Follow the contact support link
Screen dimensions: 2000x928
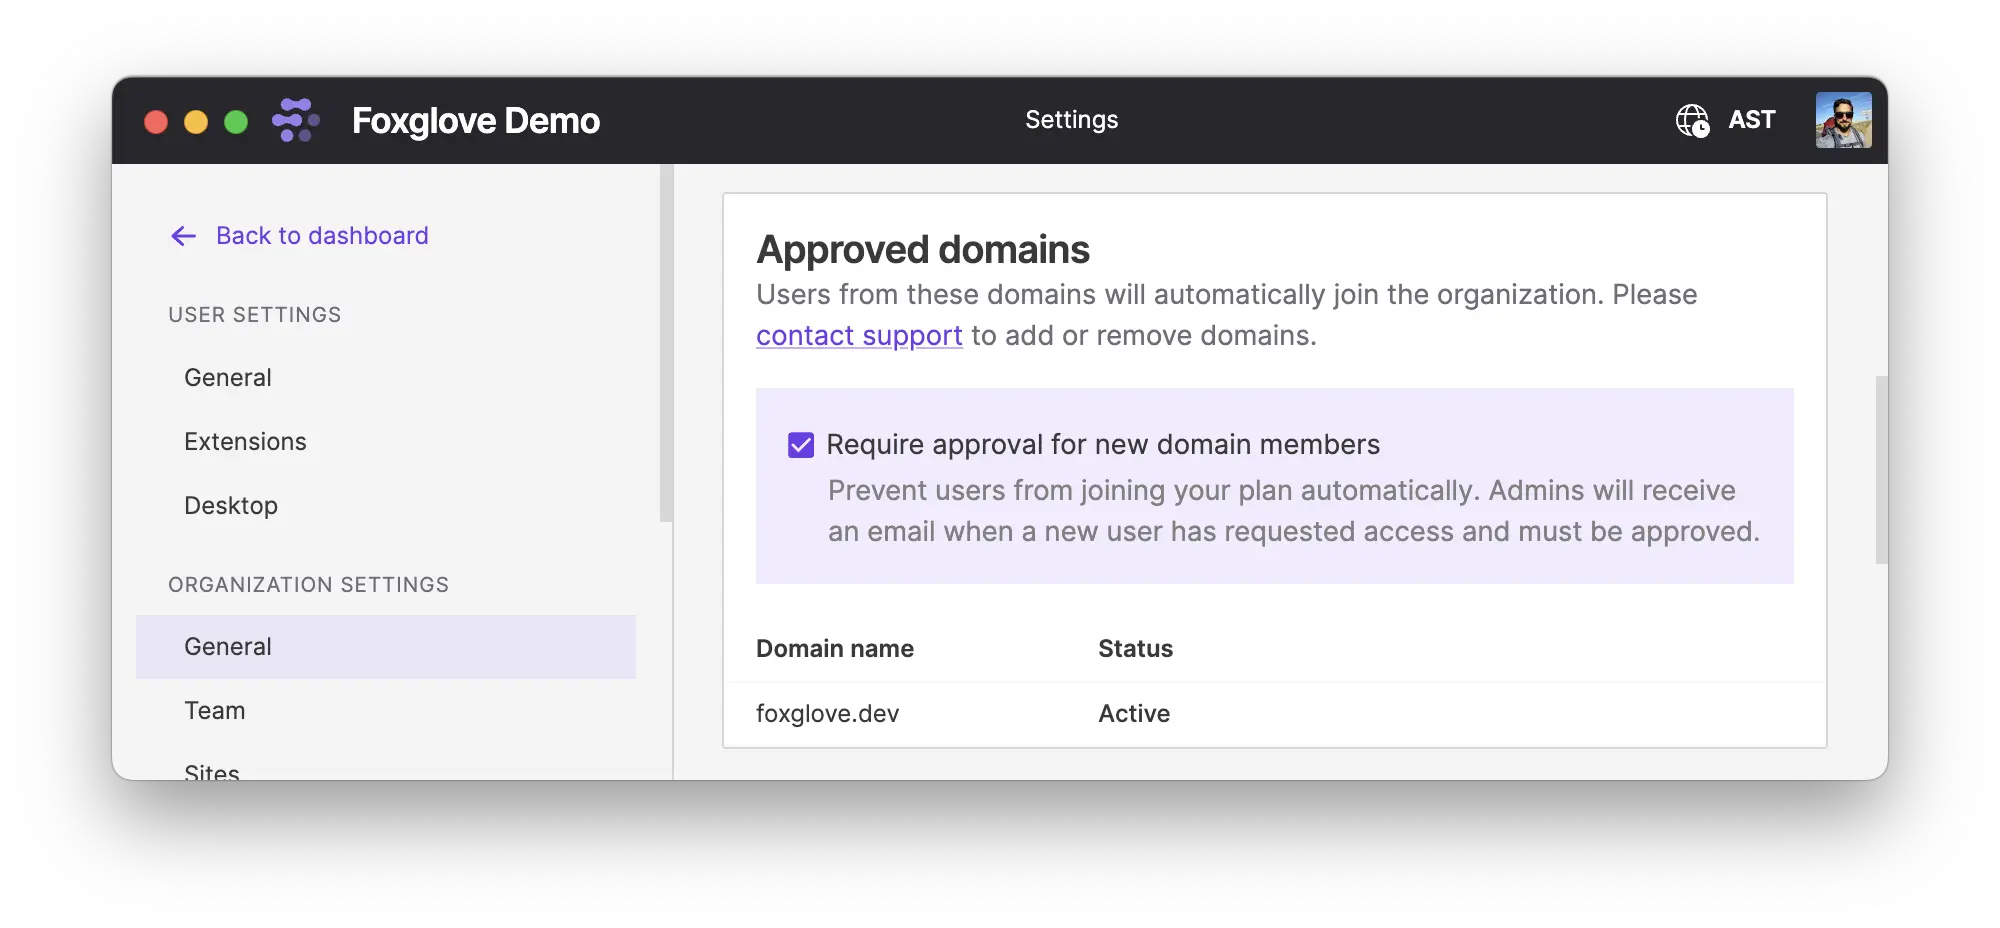point(859,336)
